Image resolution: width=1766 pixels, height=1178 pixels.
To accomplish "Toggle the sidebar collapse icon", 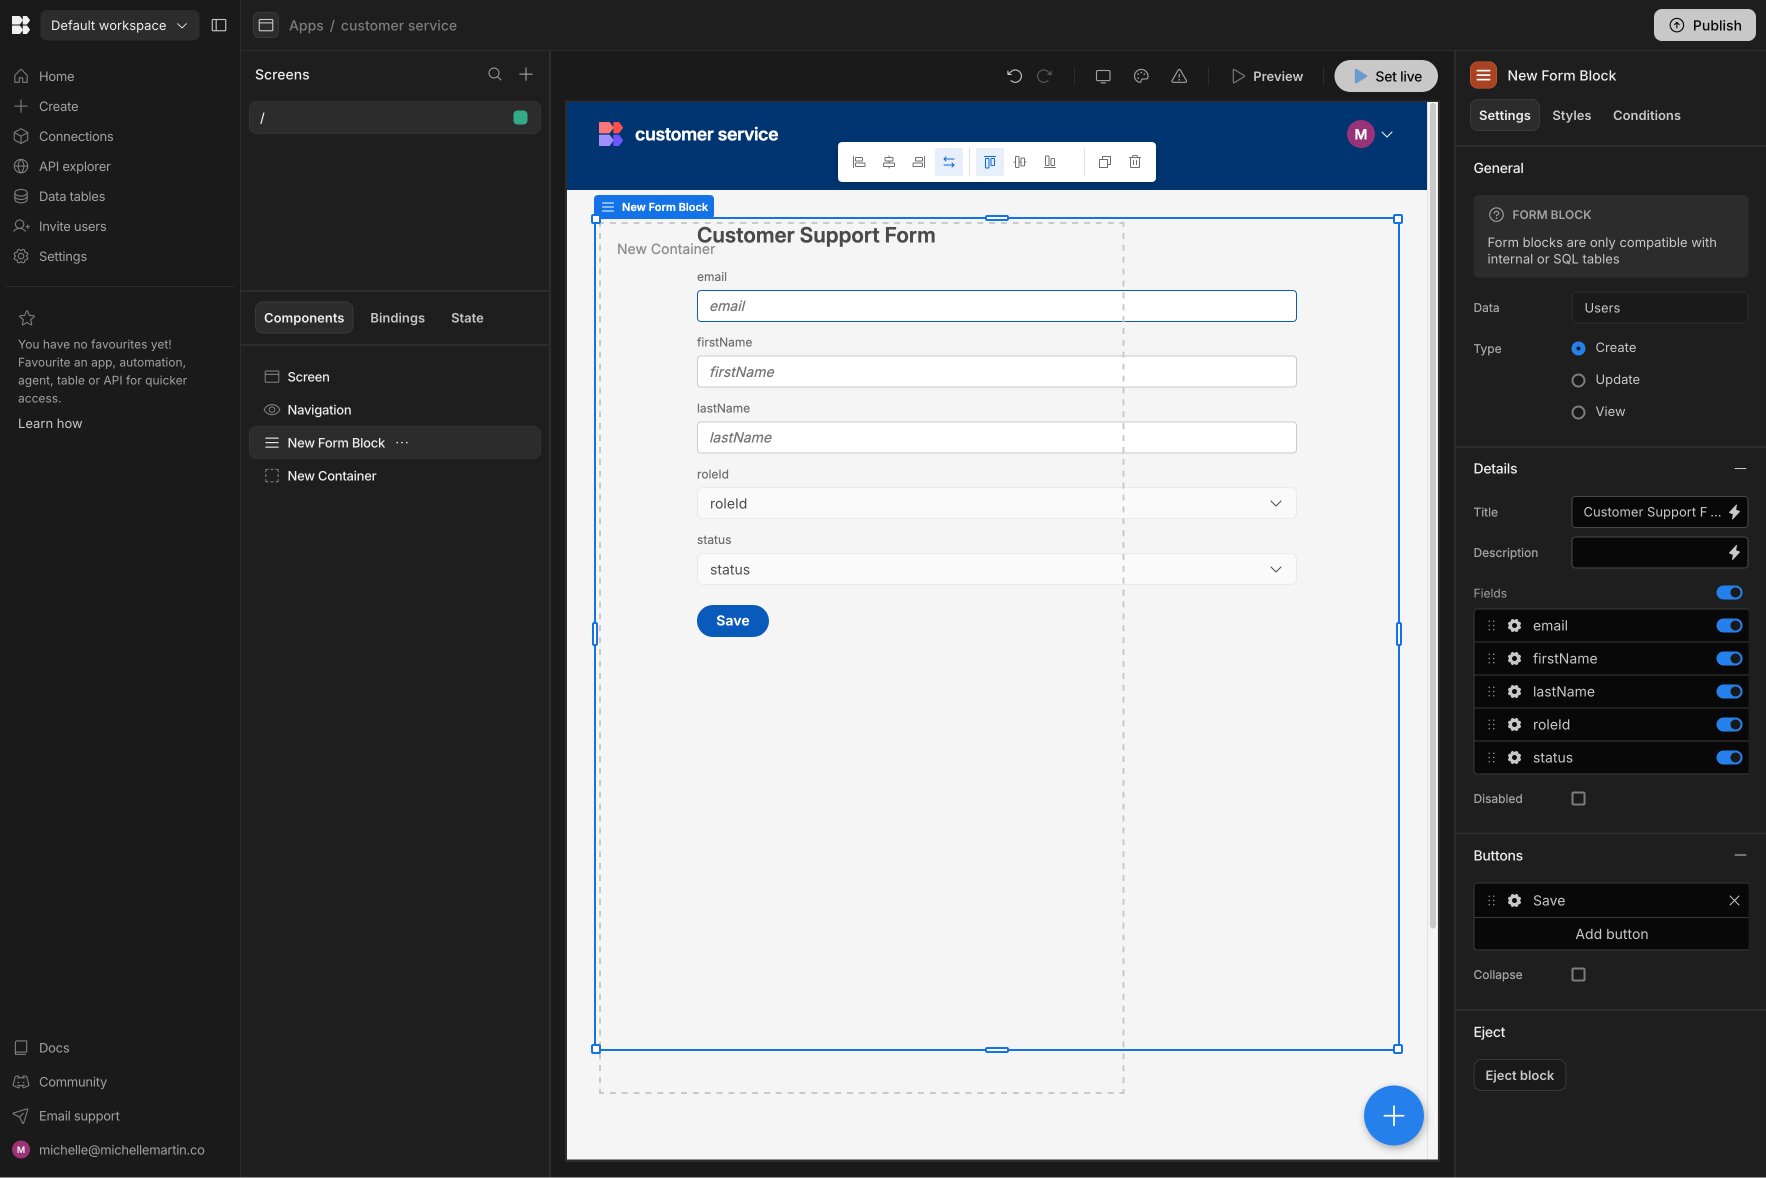I will tap(219, 25).
